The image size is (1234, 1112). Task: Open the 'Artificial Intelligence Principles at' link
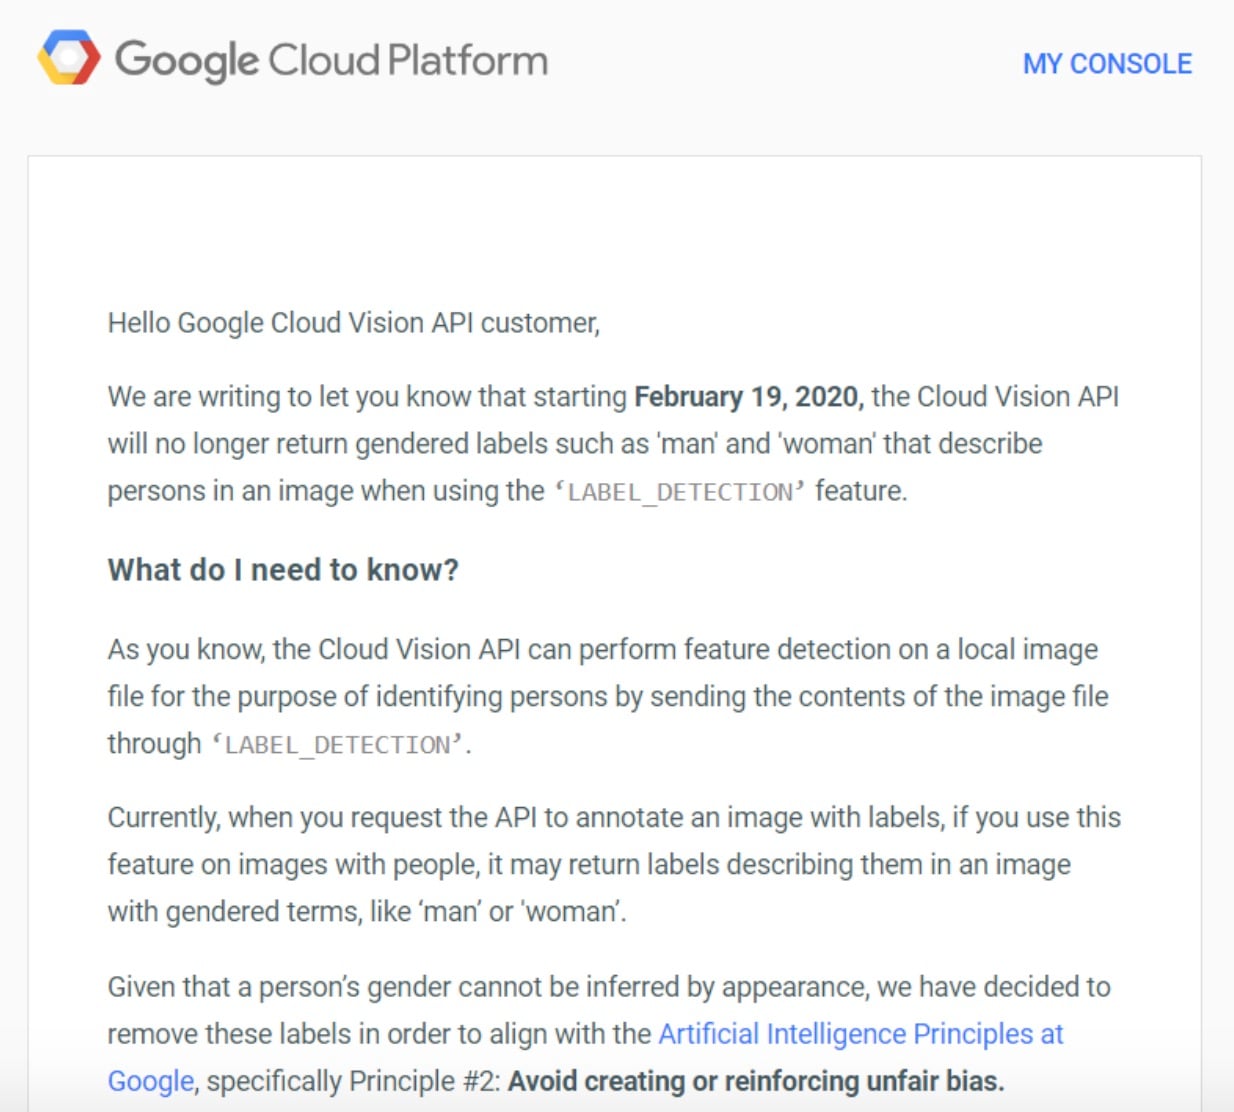(860, 1034)
